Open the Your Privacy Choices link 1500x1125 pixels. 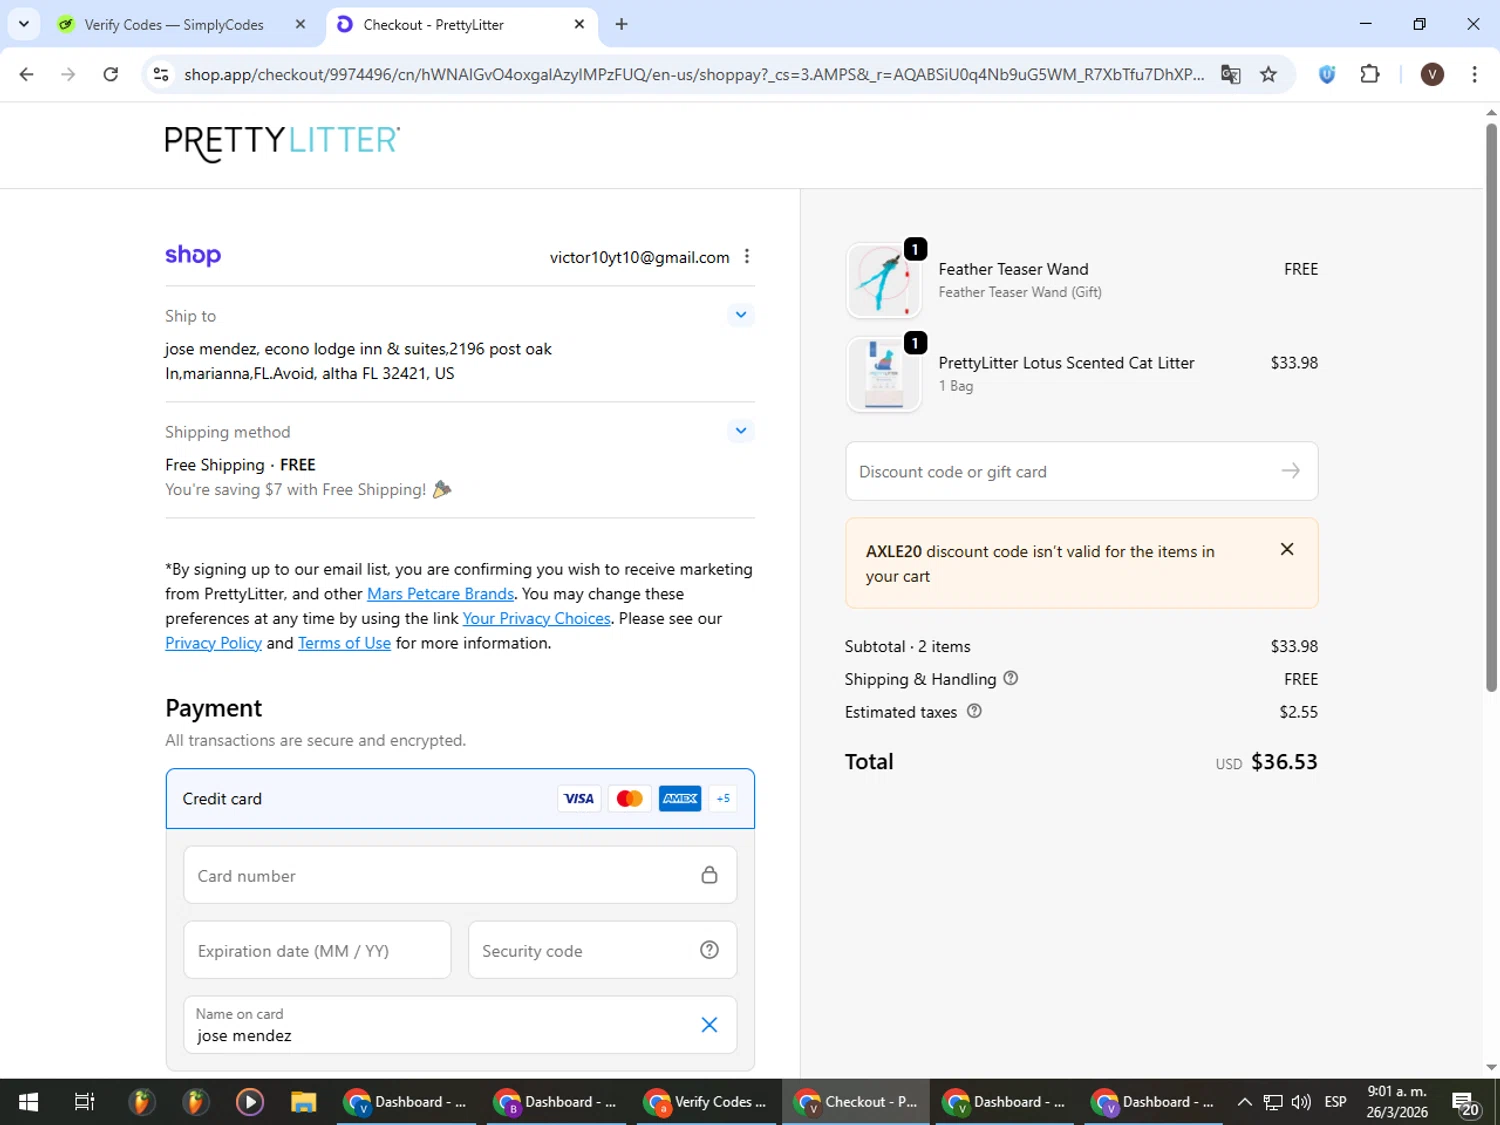536,619
